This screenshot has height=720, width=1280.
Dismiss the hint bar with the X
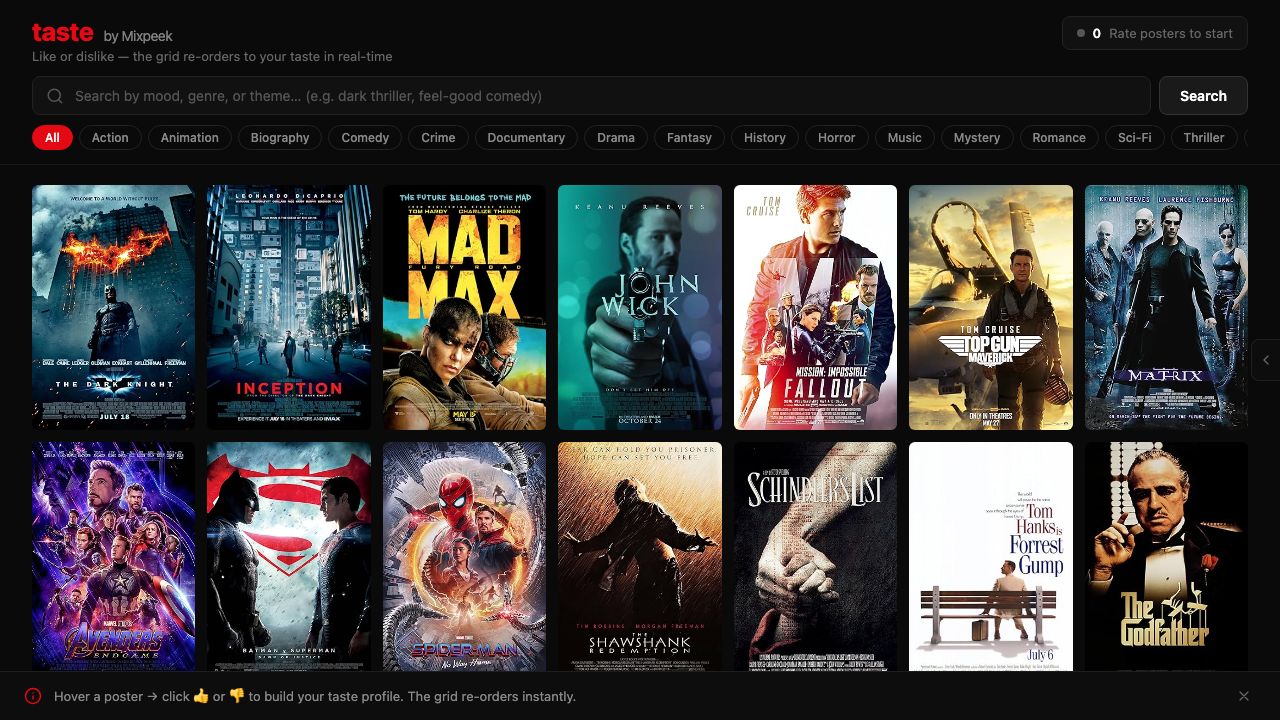click(1244, 696)
